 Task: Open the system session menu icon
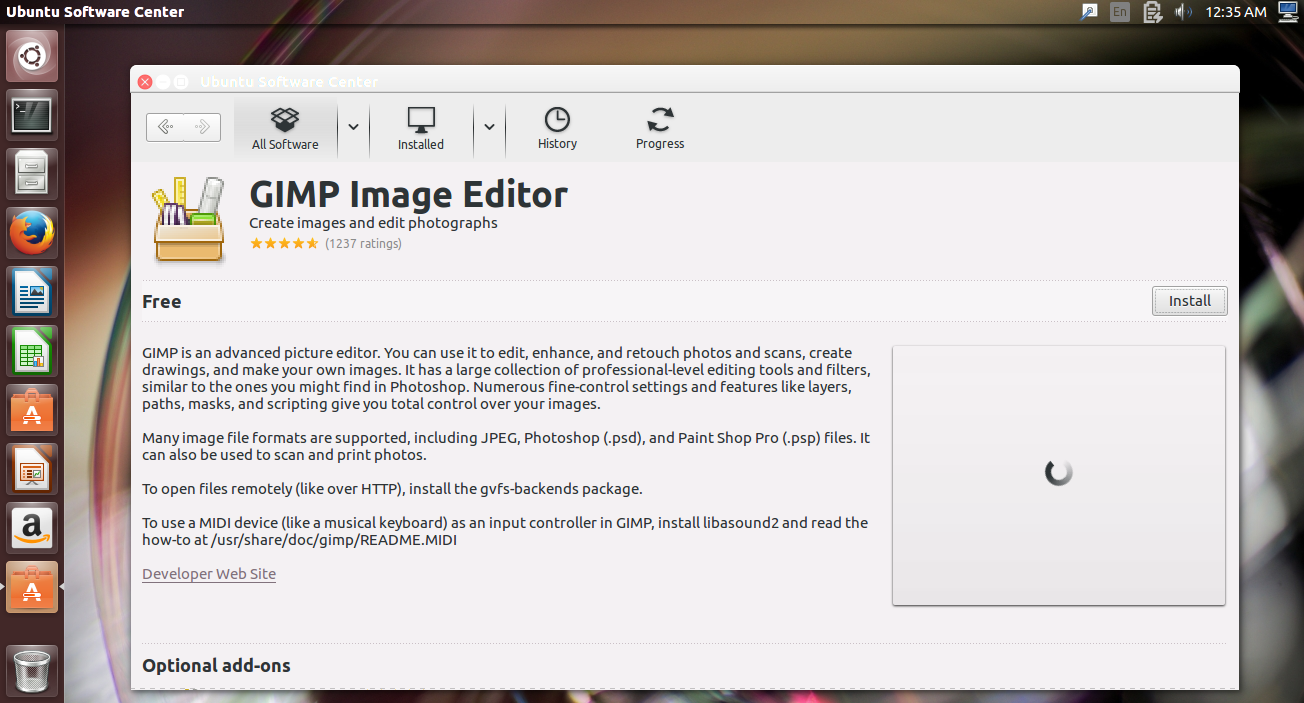pyautogui.click(x=1286, y=12)
